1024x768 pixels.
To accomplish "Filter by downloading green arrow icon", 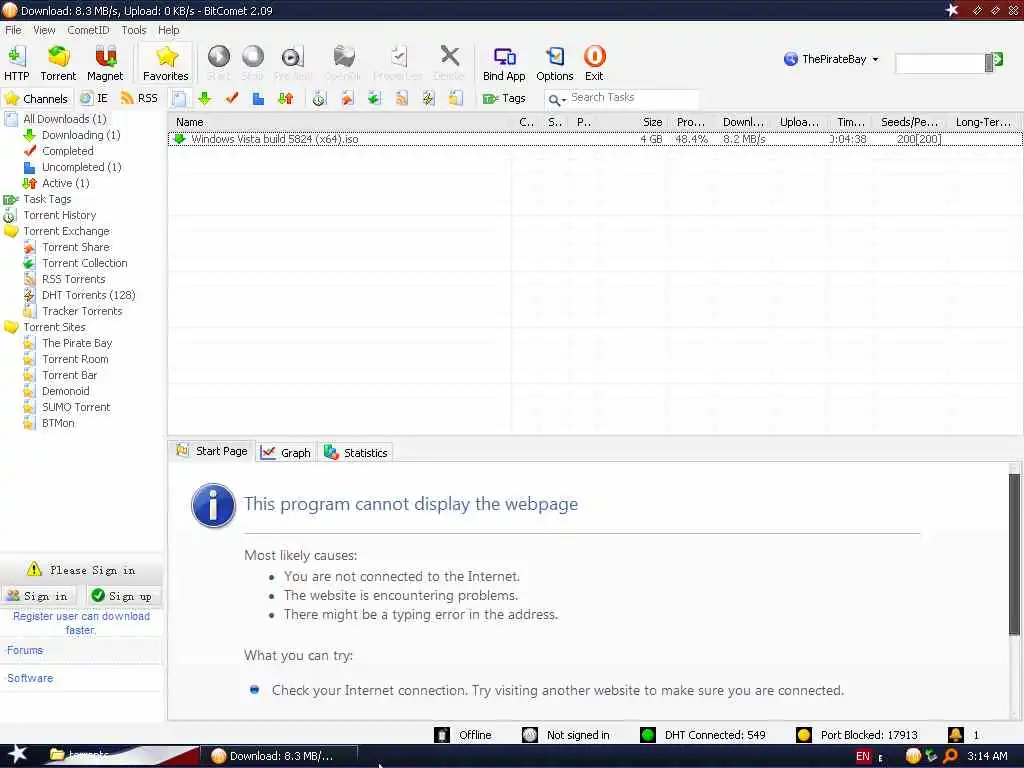I will pyautogui.click(x=204, y=99).
